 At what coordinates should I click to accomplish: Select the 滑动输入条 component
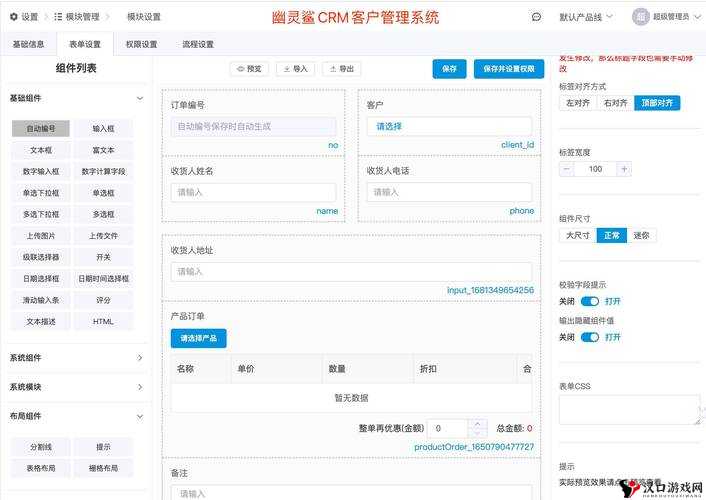41,300
